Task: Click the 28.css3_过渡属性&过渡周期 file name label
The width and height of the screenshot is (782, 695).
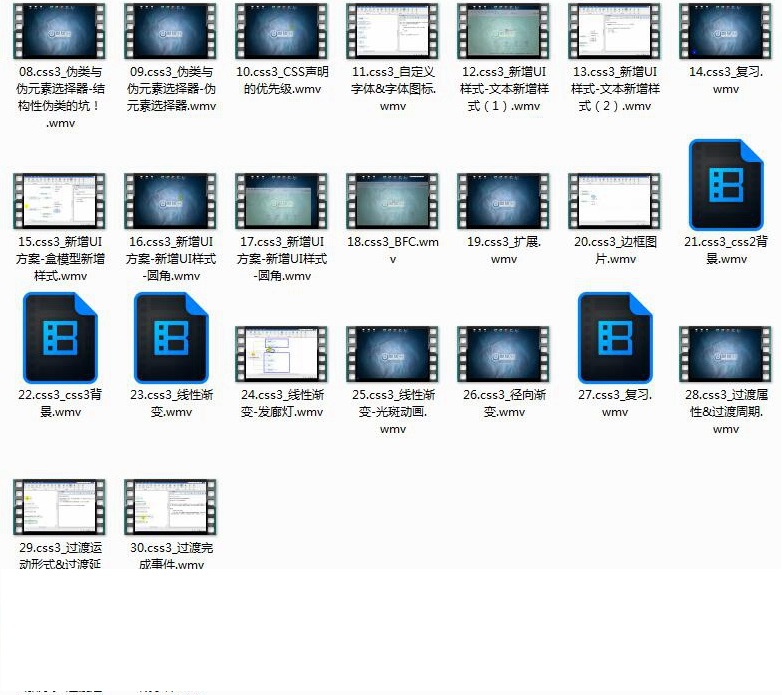Action: pos(726,411)
